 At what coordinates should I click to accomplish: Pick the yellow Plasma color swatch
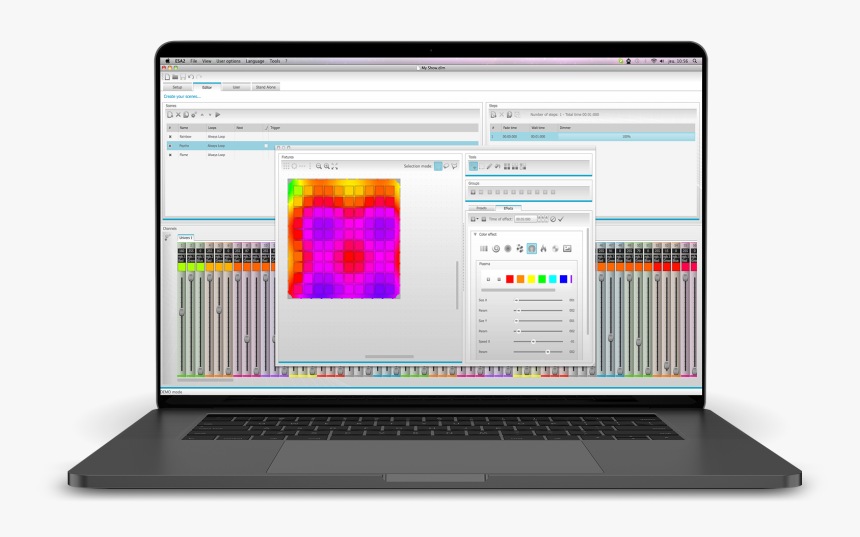(x=531, y=279)
